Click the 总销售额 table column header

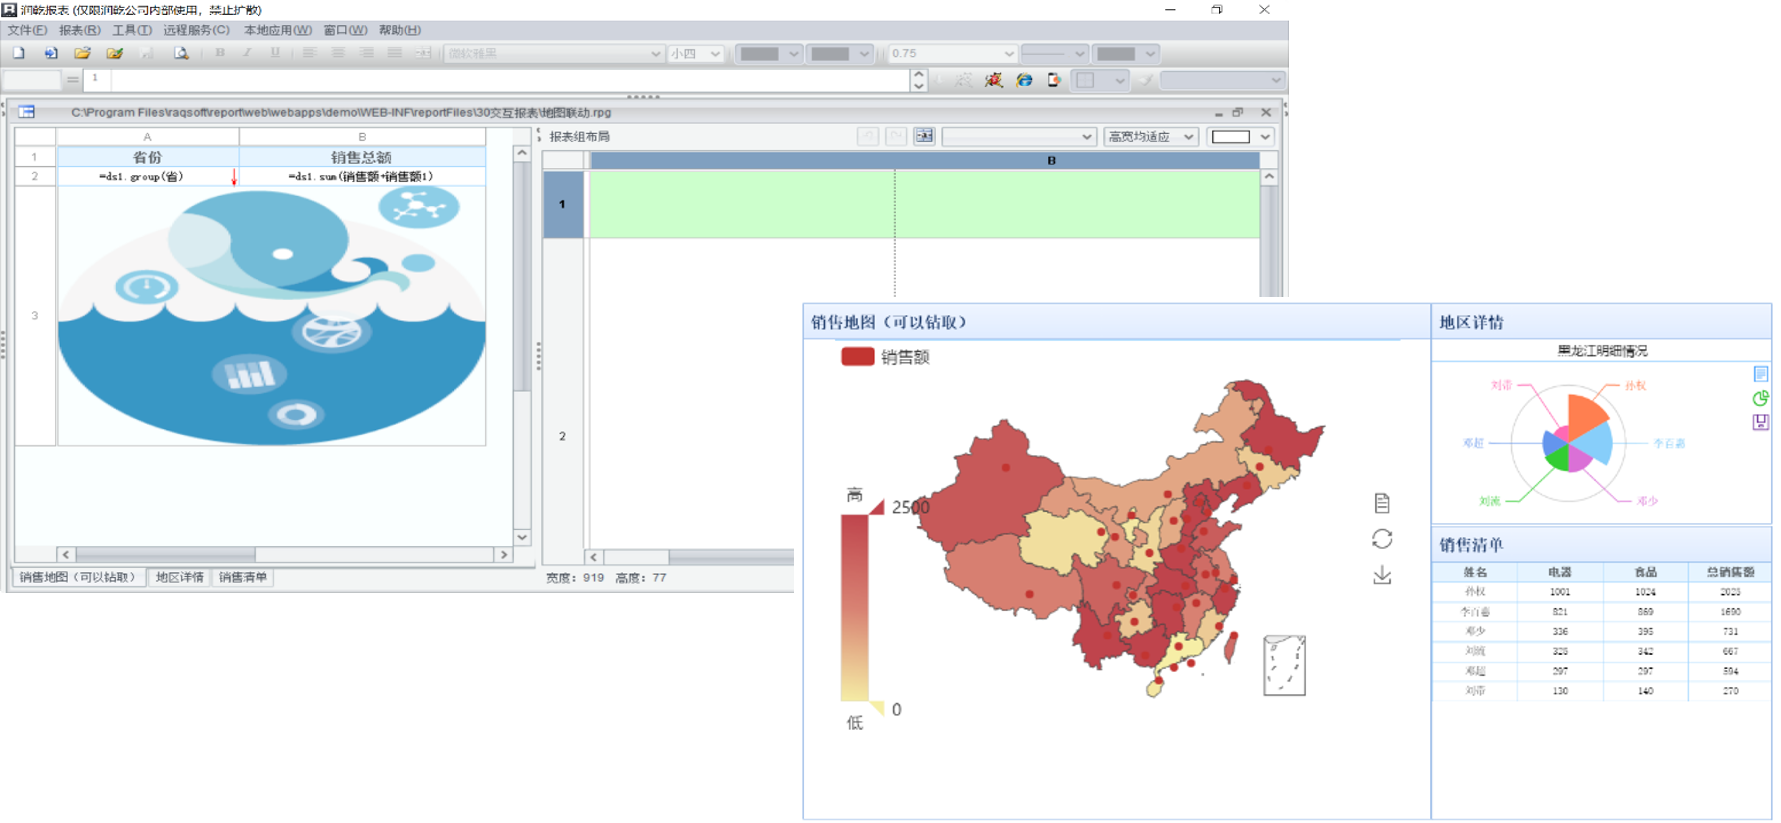[1730, 572]
